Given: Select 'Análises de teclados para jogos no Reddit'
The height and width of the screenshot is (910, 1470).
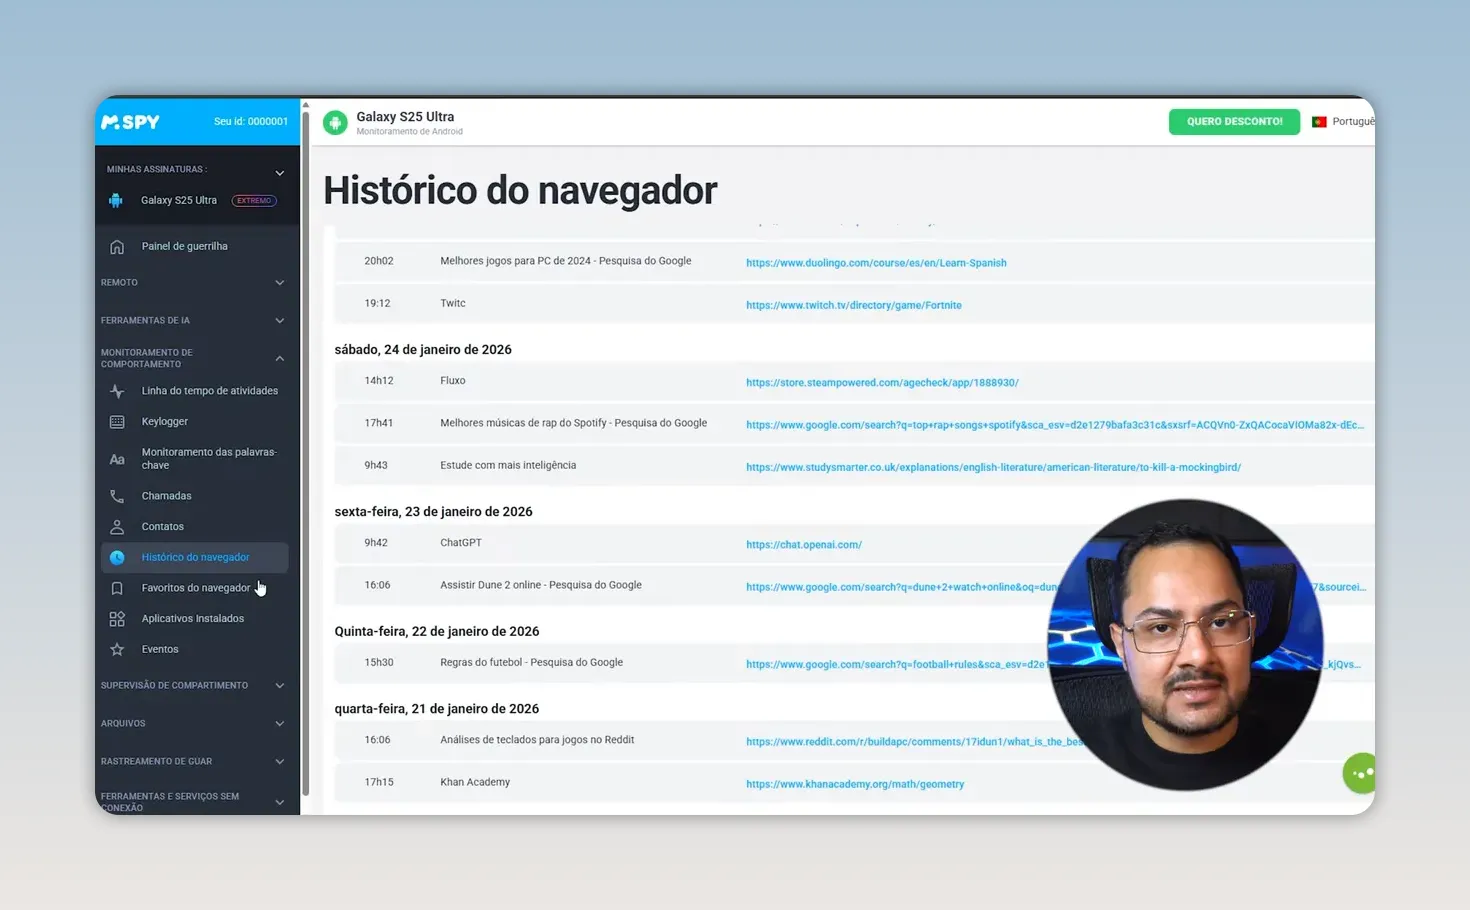Looking at the screenshot, I should [538, 740].
